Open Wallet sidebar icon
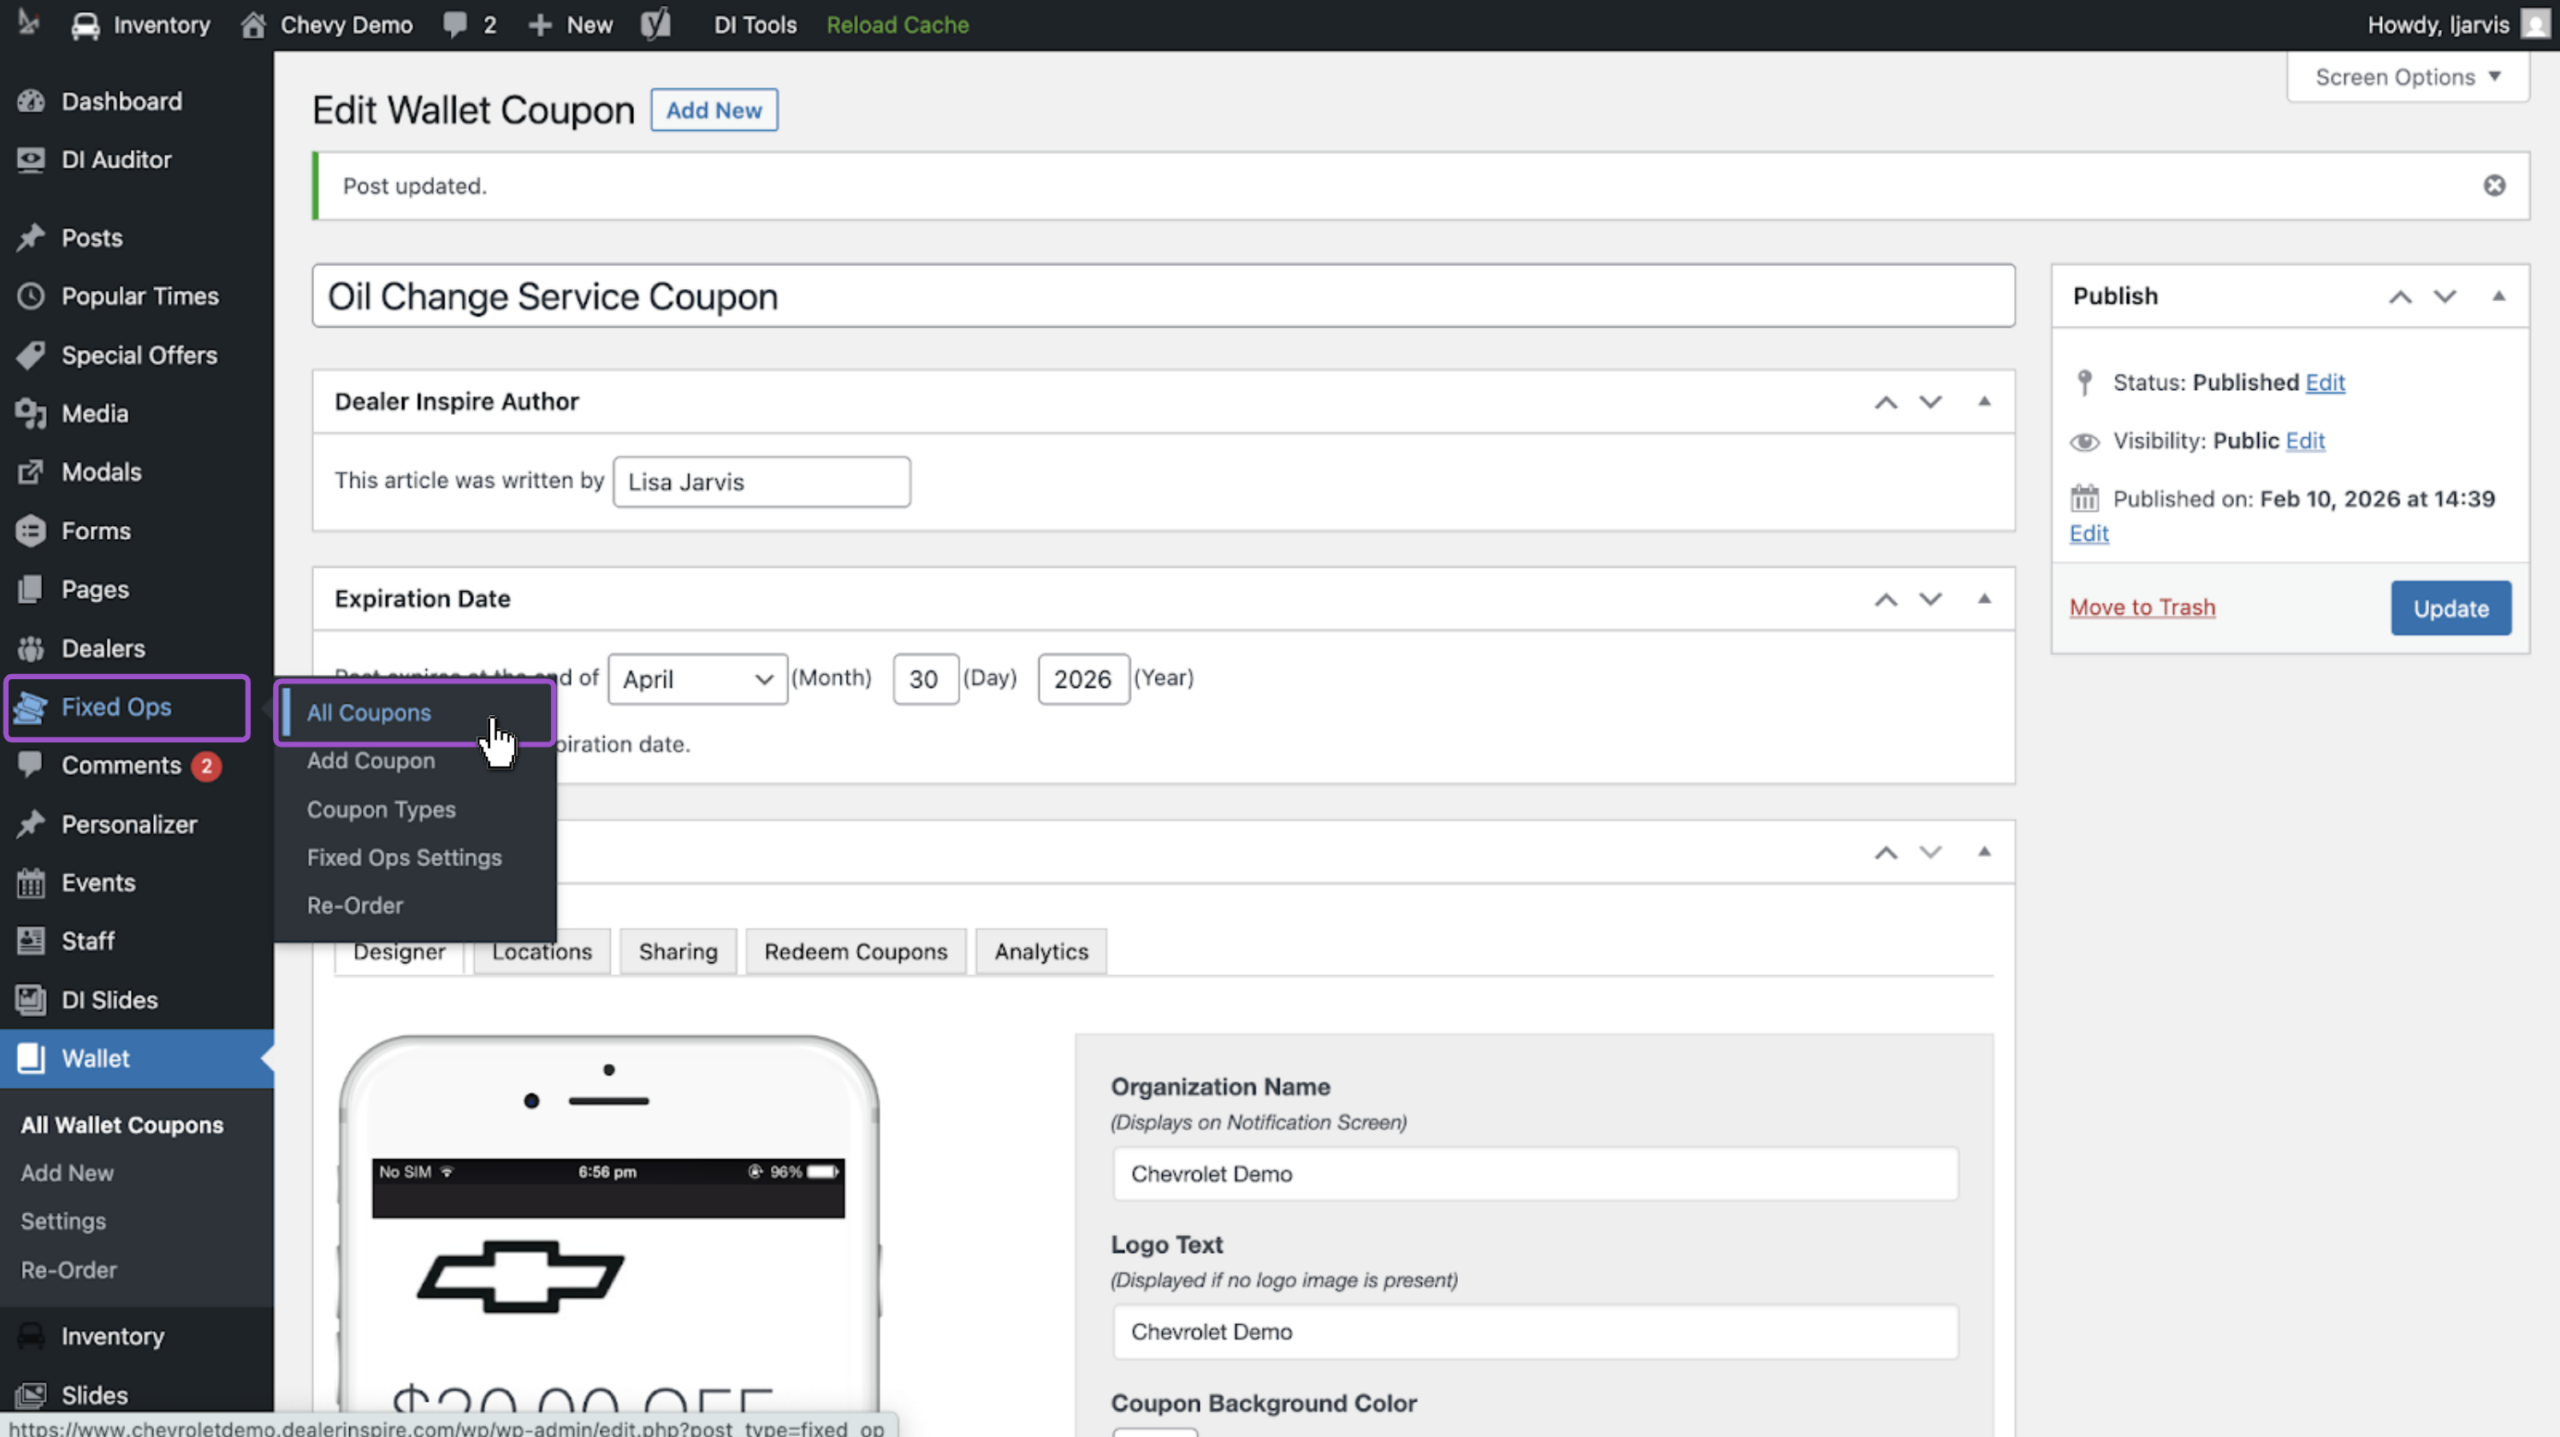Image resolution: width=2560 pixels, height=1437 pixels. click(x=31, y=1058)
